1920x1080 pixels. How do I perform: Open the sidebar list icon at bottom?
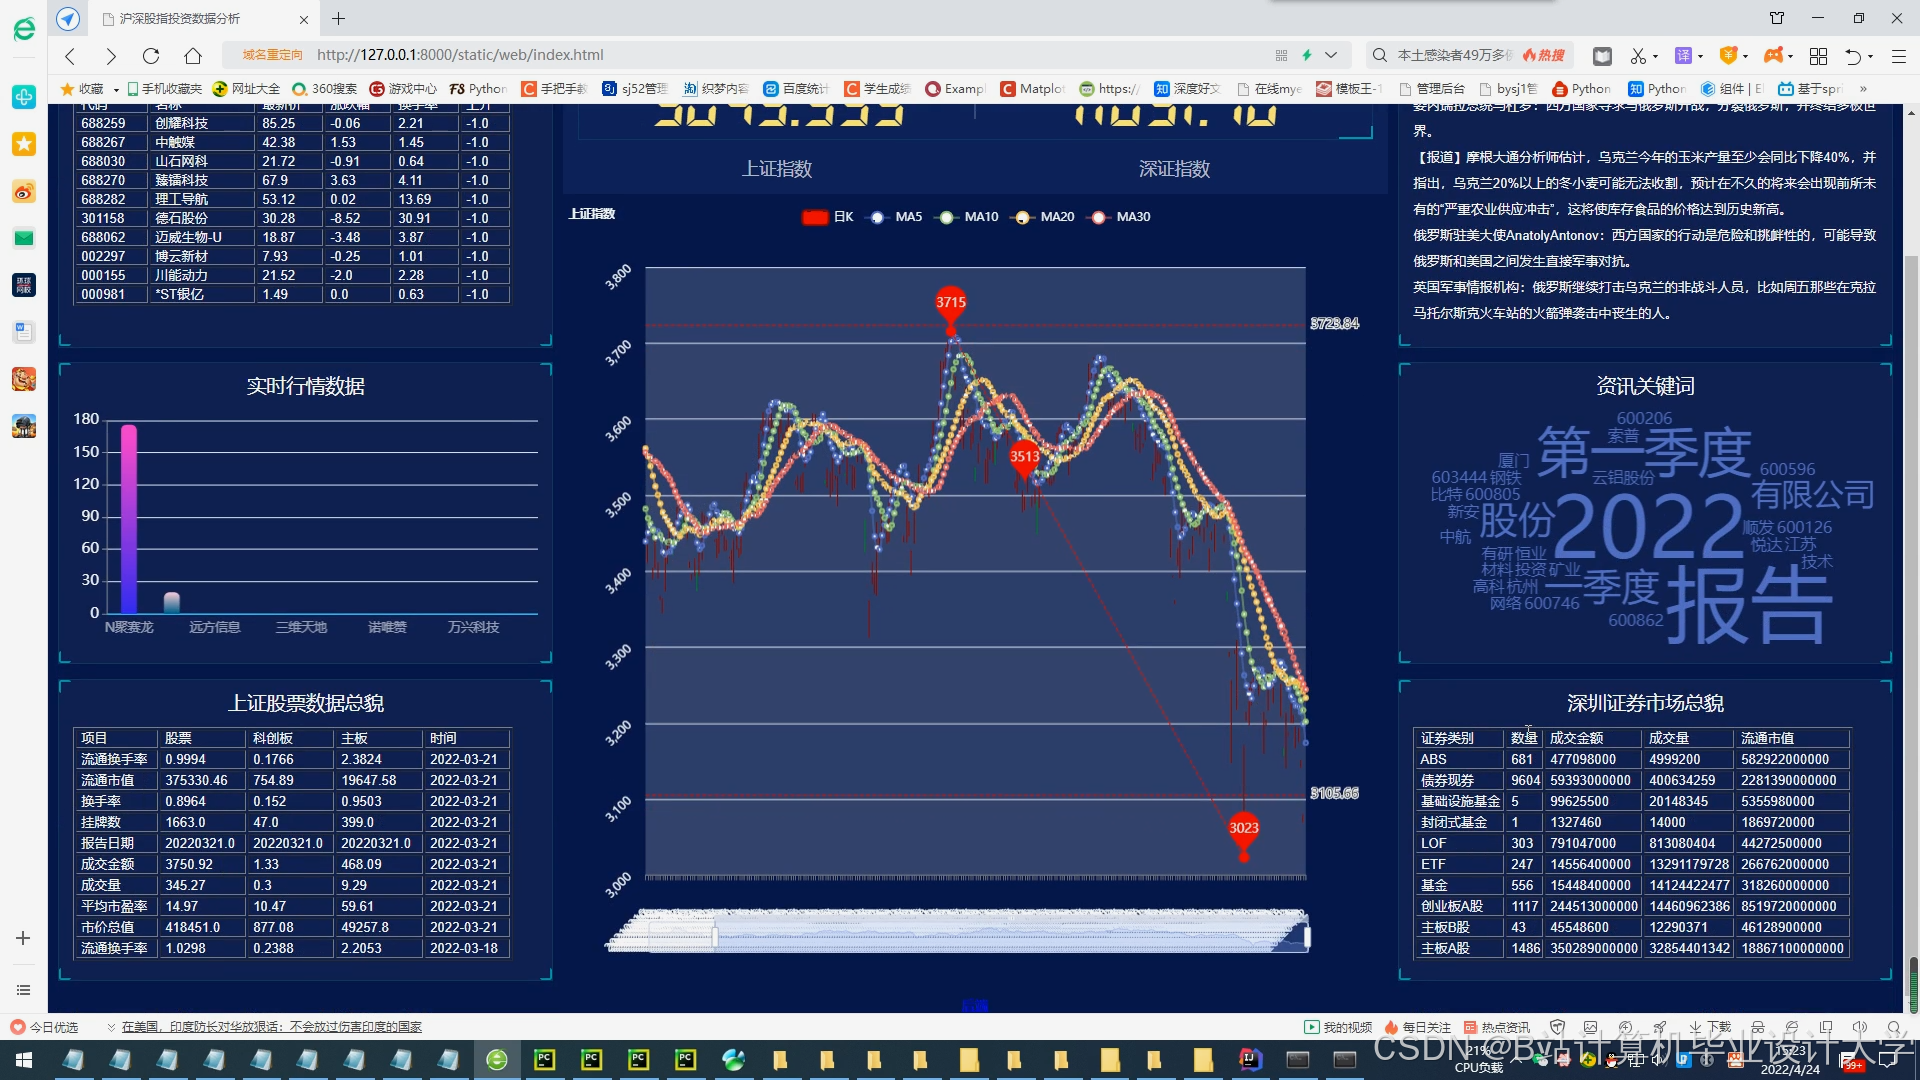click(x=23, y=990)
